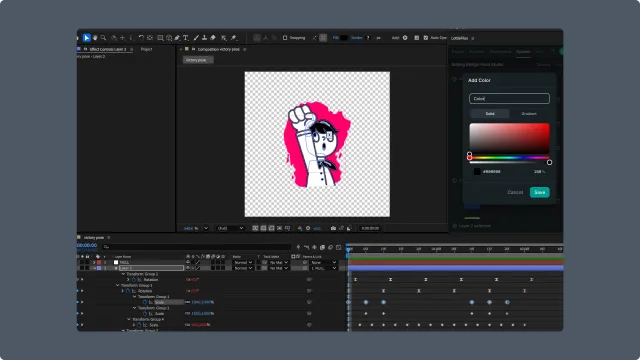The width and height of the screenshot is (640, 360).
Task: Collapse Transform: Group 2 in timeline
Action: tap(123, 274)
